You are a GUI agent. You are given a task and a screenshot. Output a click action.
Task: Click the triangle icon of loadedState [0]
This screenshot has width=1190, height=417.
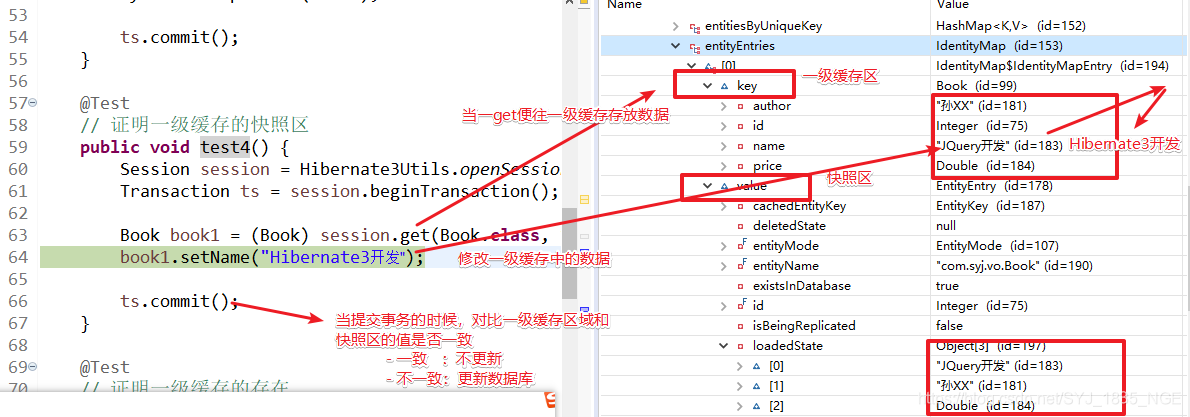coord(757,365)
